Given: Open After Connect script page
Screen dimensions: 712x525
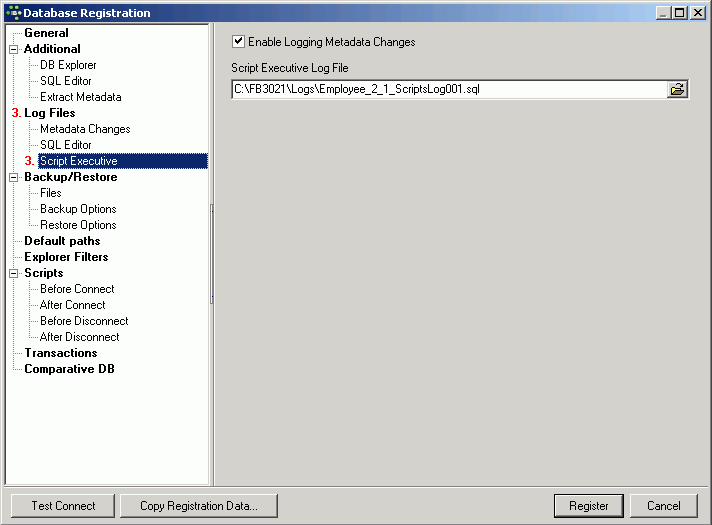Looking at the screenshot, I should [x=73, y=305].
